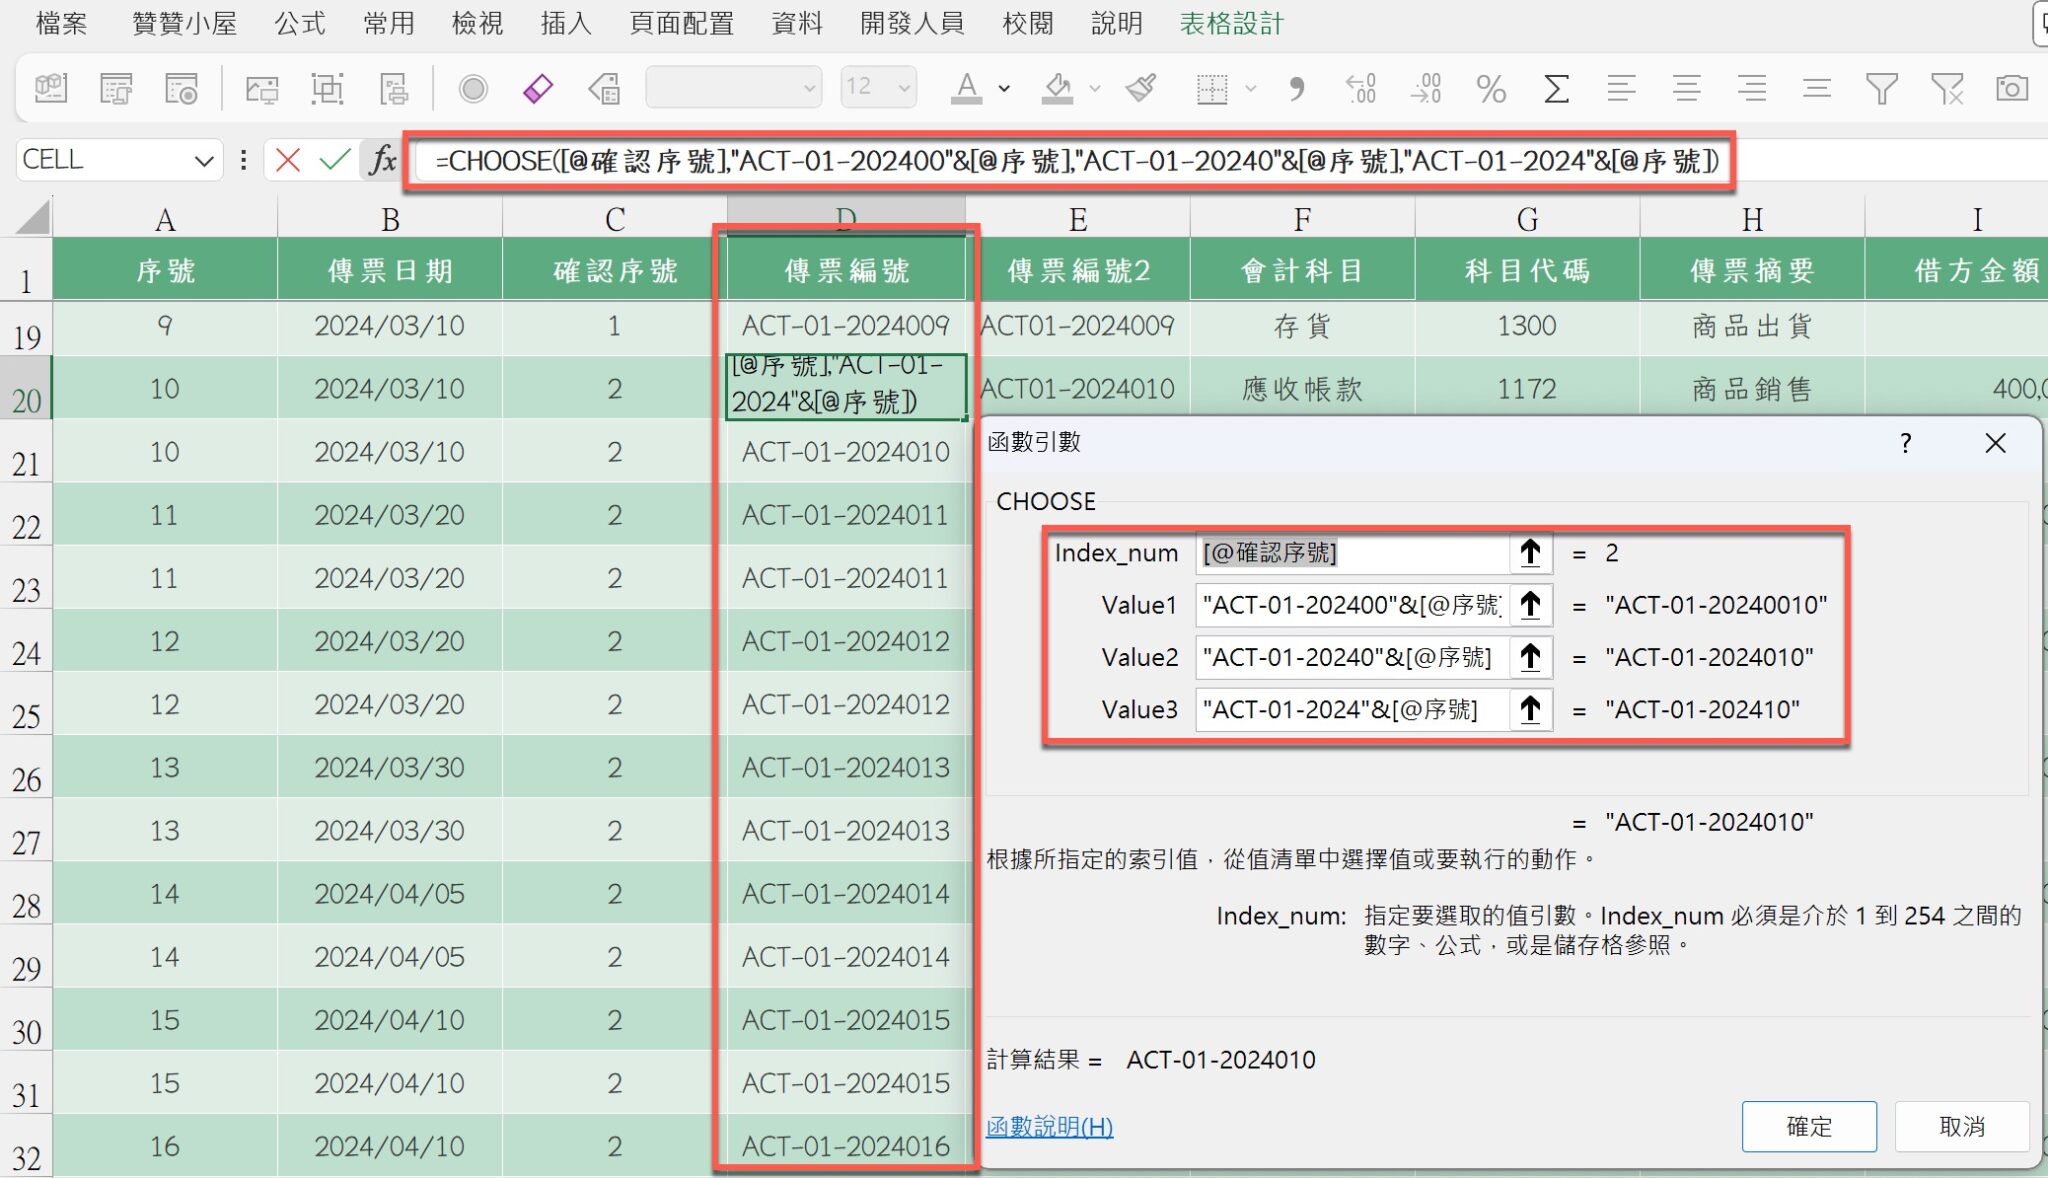The height and width of the screenshot is (1178, 2048).
Task: Click the borders grid icon
Action: pyautogui.click(x=1212, y=89)
